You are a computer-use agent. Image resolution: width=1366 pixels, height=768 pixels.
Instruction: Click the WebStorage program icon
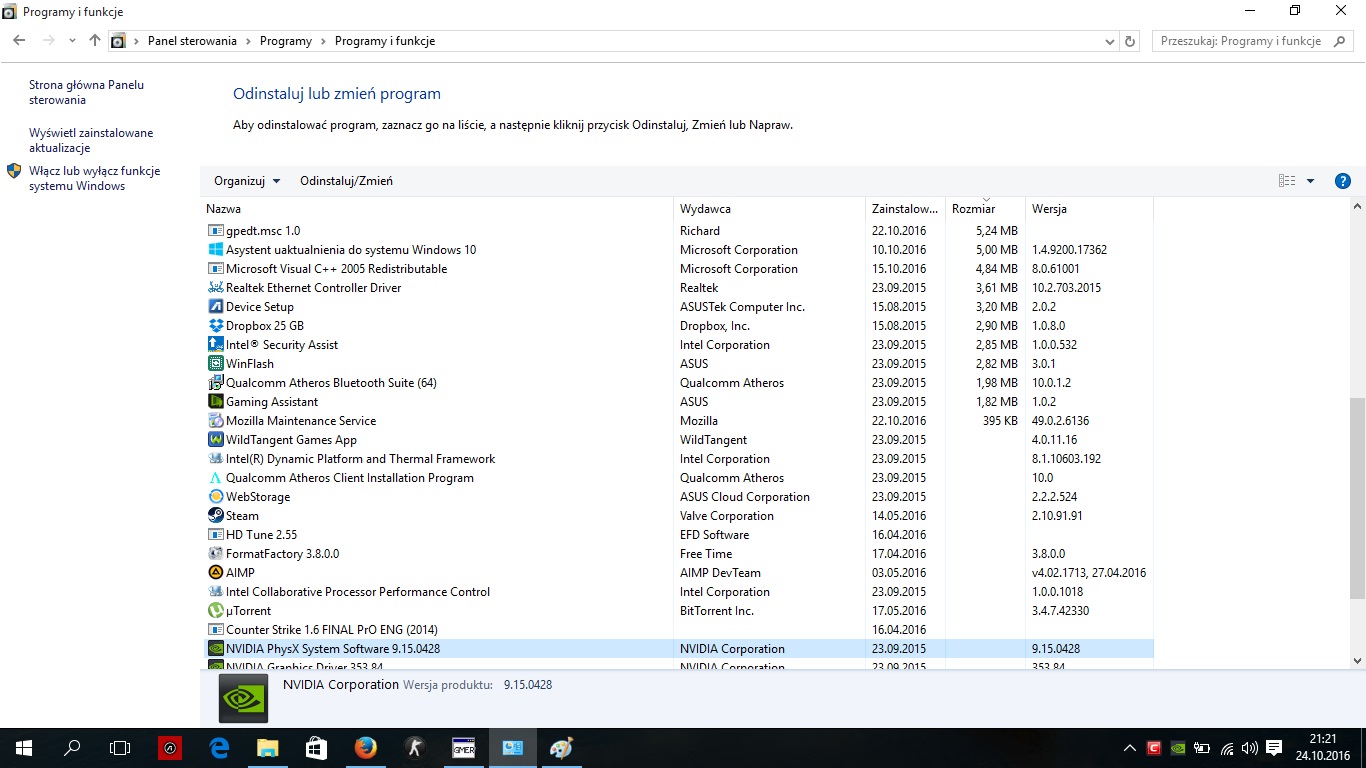click(215, 497)
